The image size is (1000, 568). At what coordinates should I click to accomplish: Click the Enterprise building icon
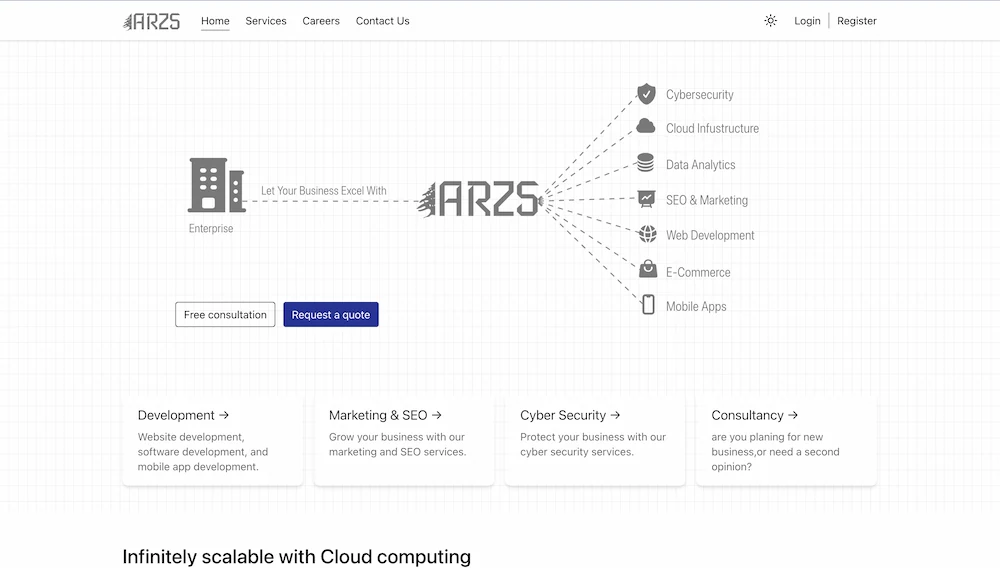(x=215, y=185)
